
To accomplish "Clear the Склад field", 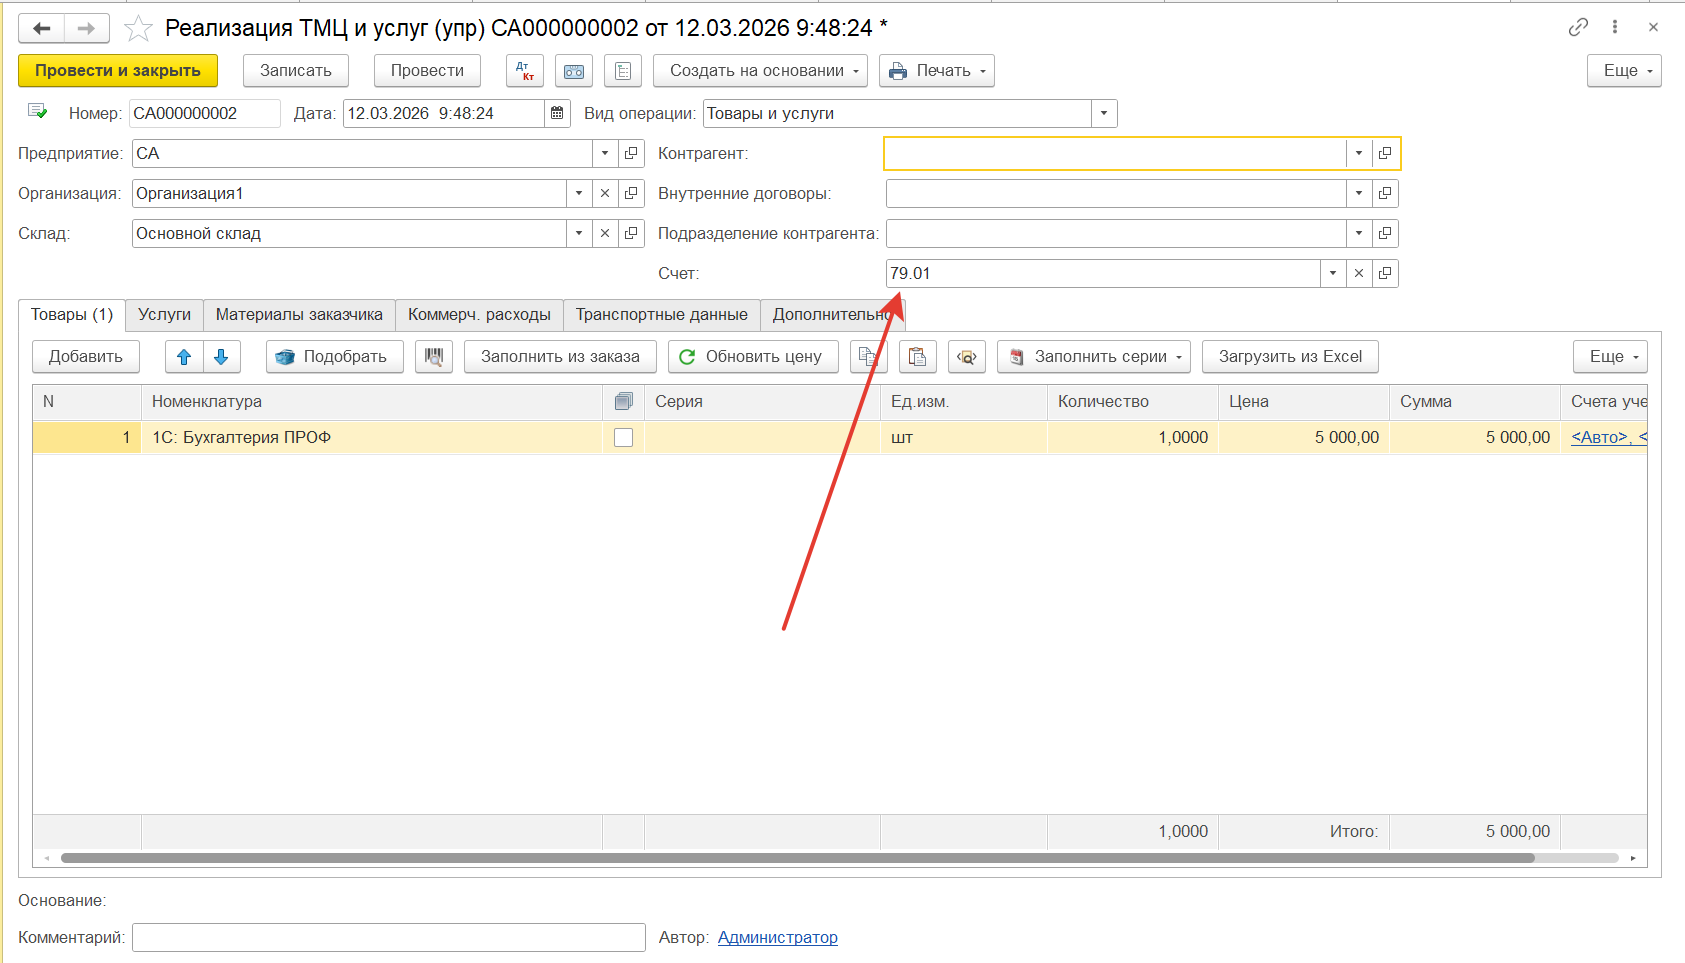I will (x=605, y=233).
